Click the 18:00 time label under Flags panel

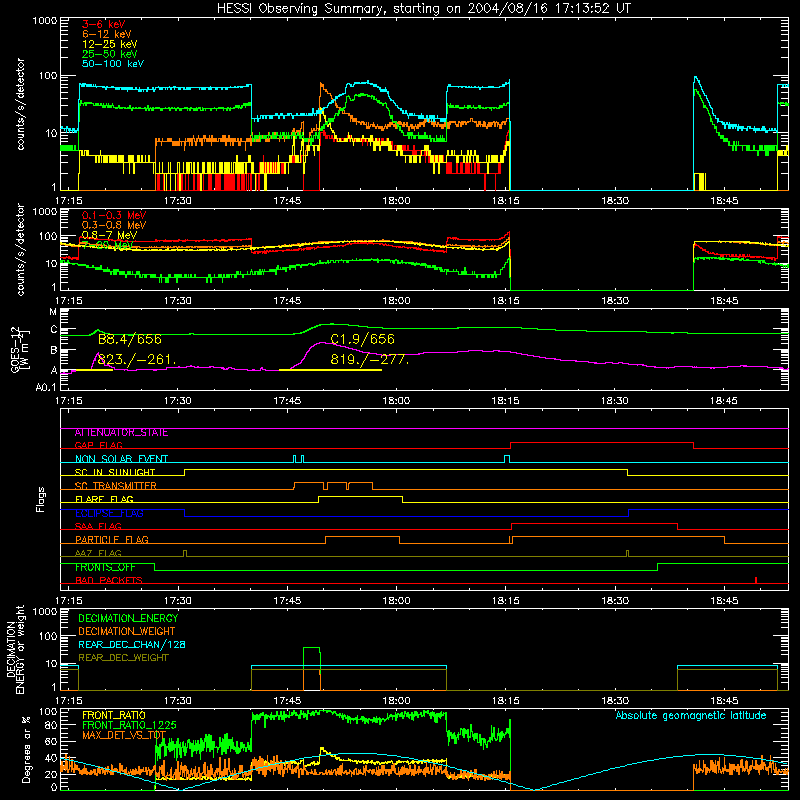396,601
